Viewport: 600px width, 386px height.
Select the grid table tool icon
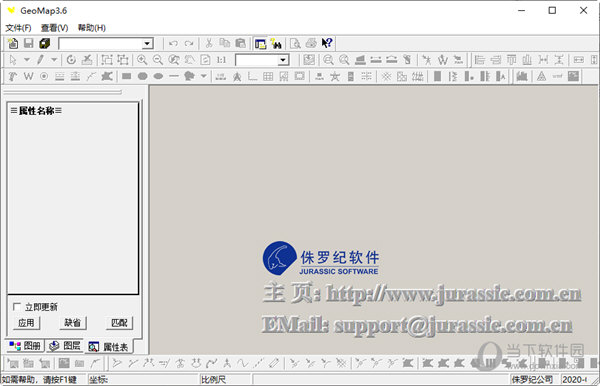tap(268, 77)
